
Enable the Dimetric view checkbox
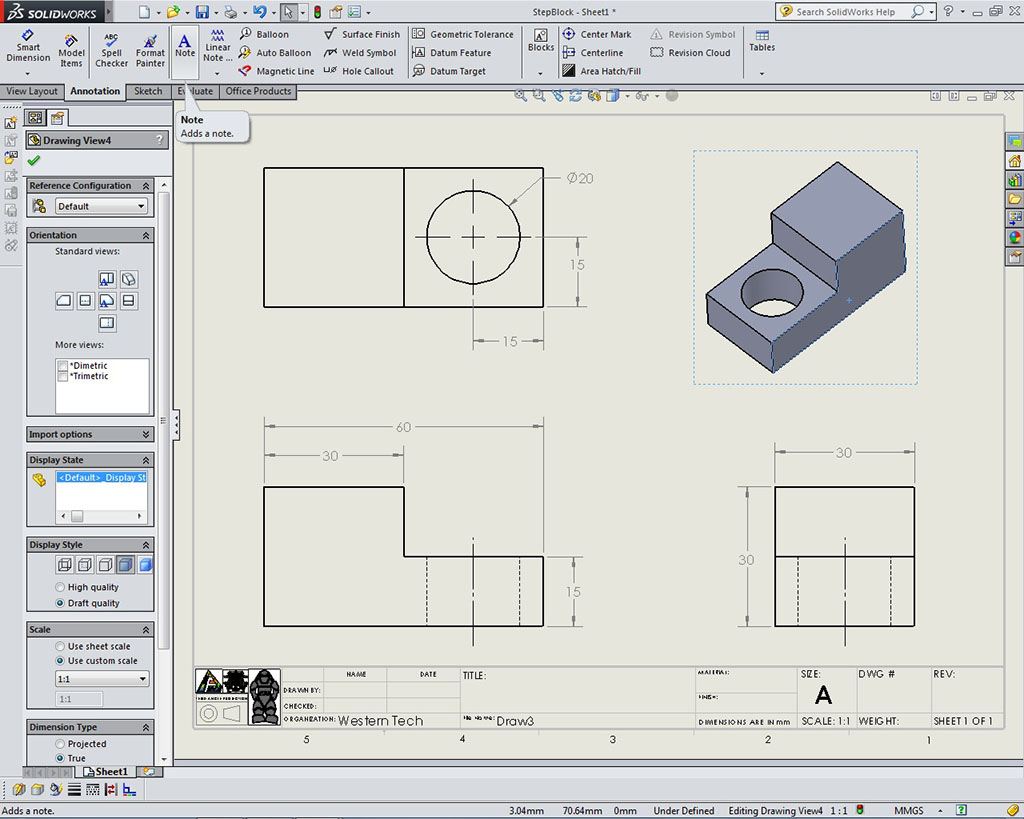pyautogui.click(x=64, y=366)
